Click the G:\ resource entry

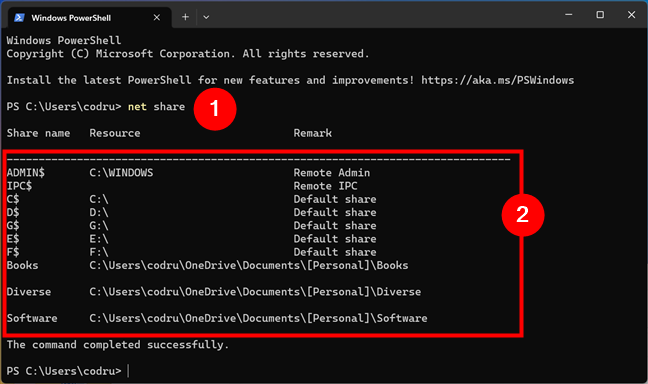pyautogui.click(x=99, y=226)
